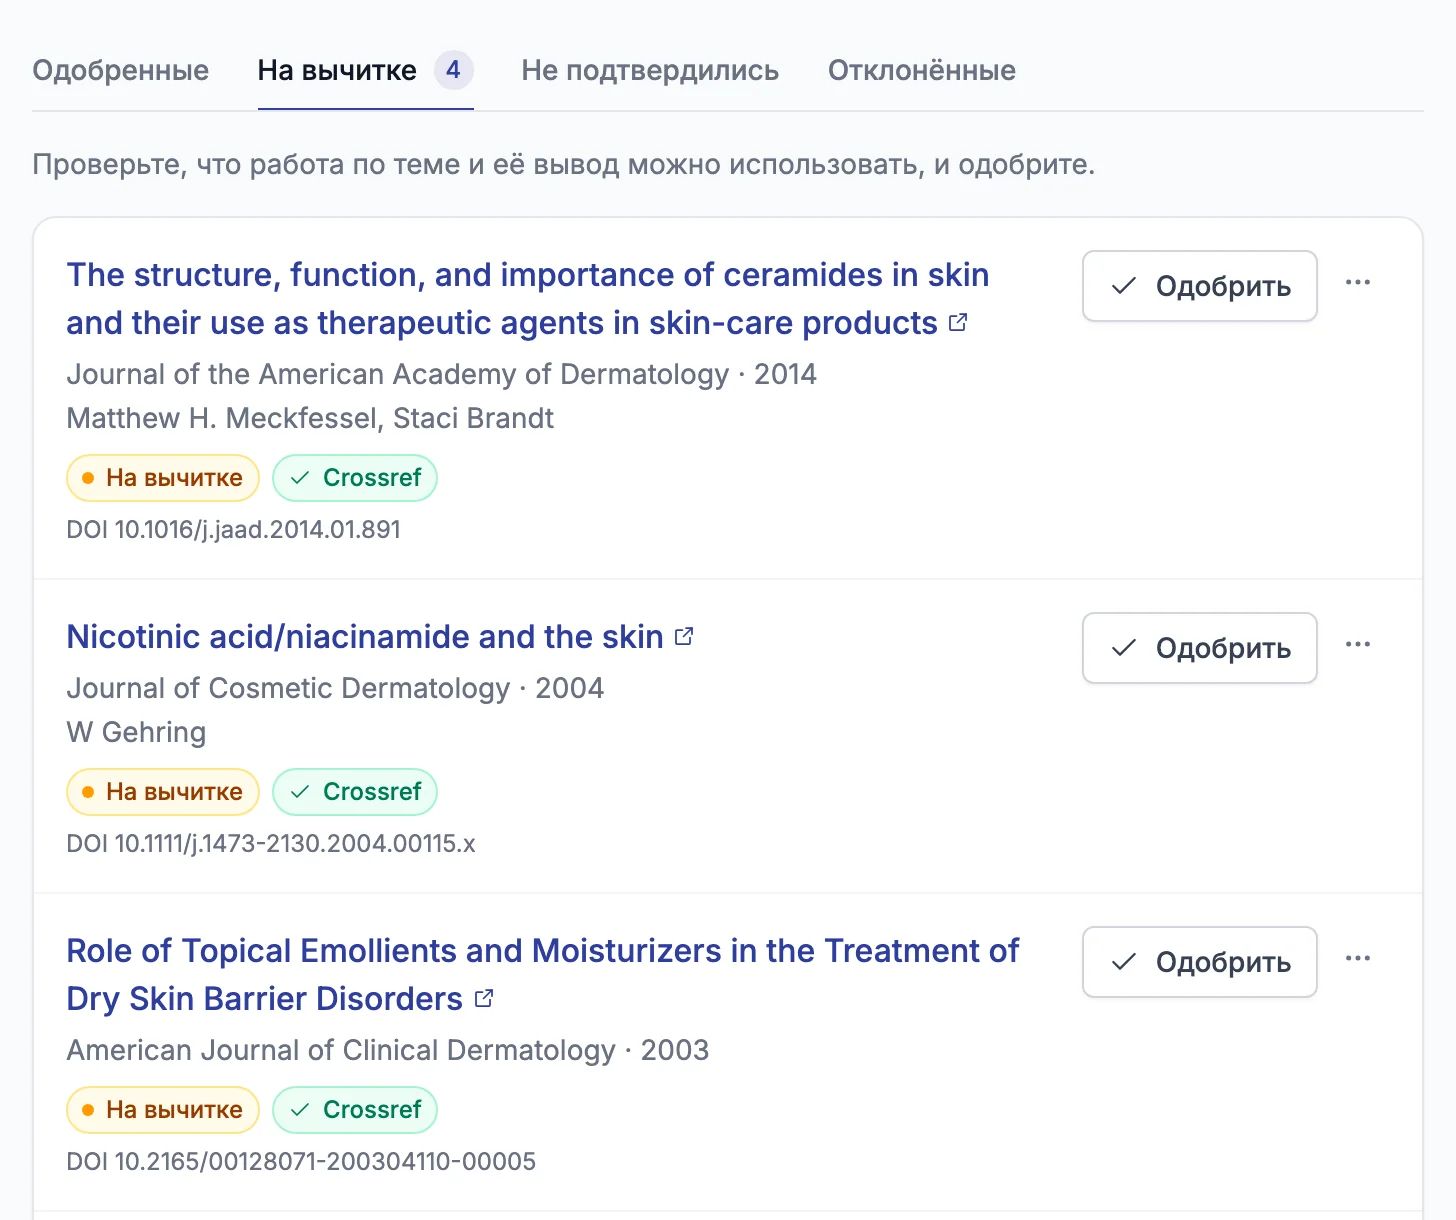Open ceramides structure and function article link
This screenshot has width=1456, height=1220.
pos(528,299)
